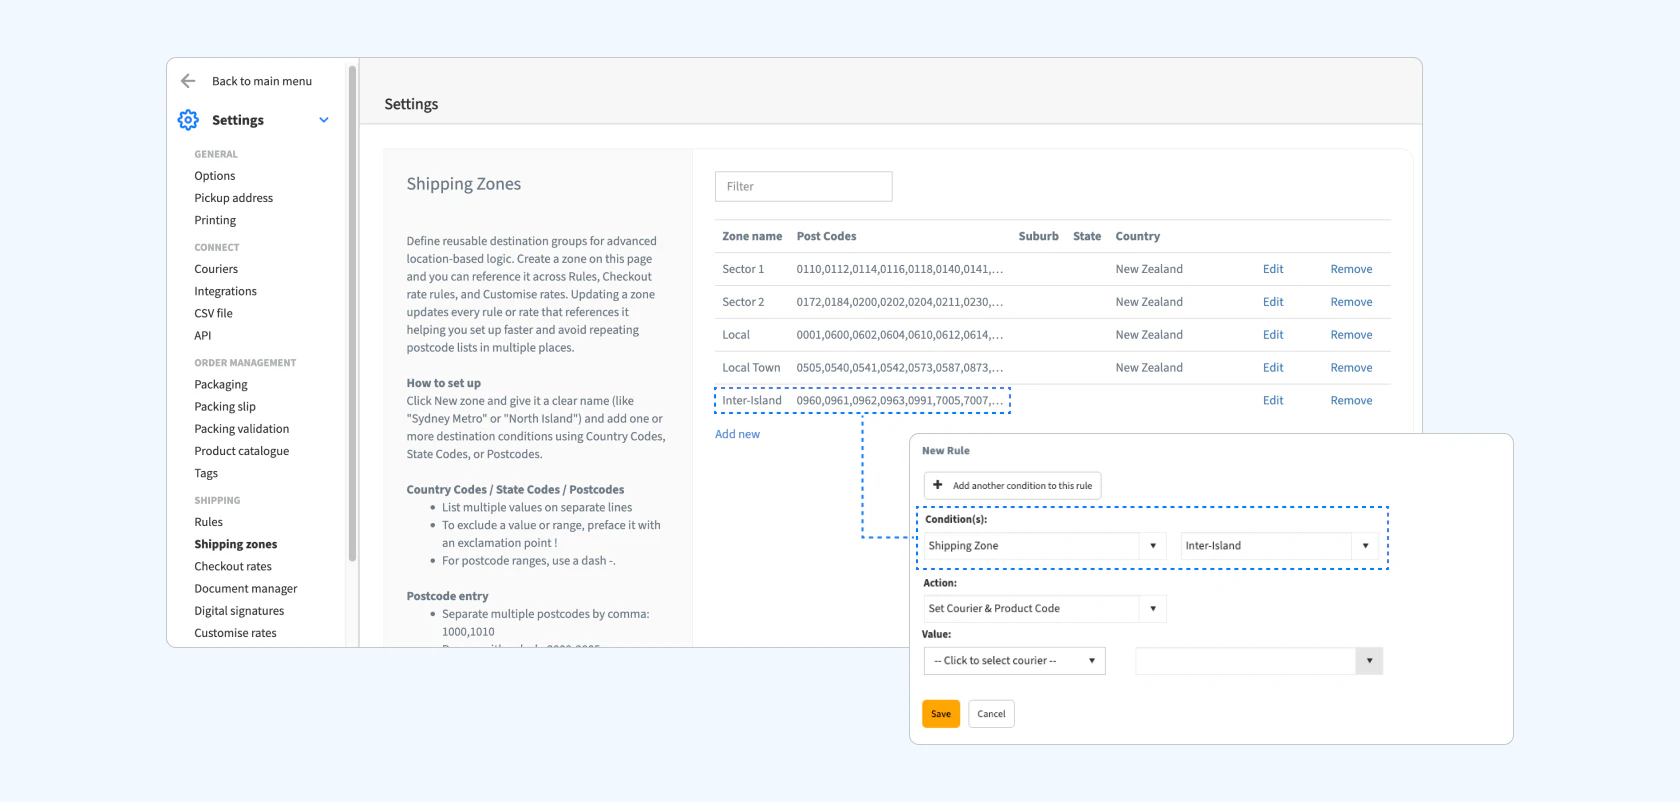Open Couriers in the sidebar
The image size is (1680, 802).
coord(216,269)
